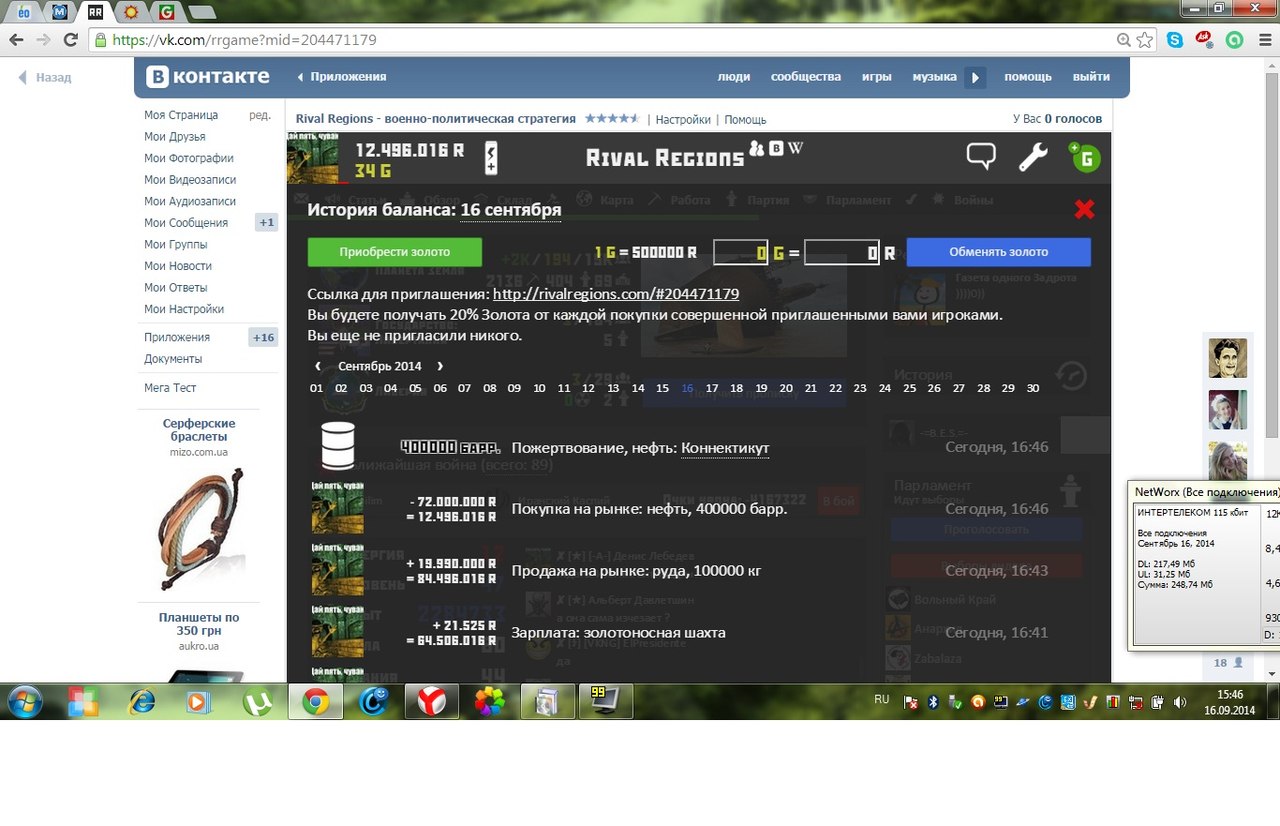Select day 15 in September calendar

[x=662, y=388]
